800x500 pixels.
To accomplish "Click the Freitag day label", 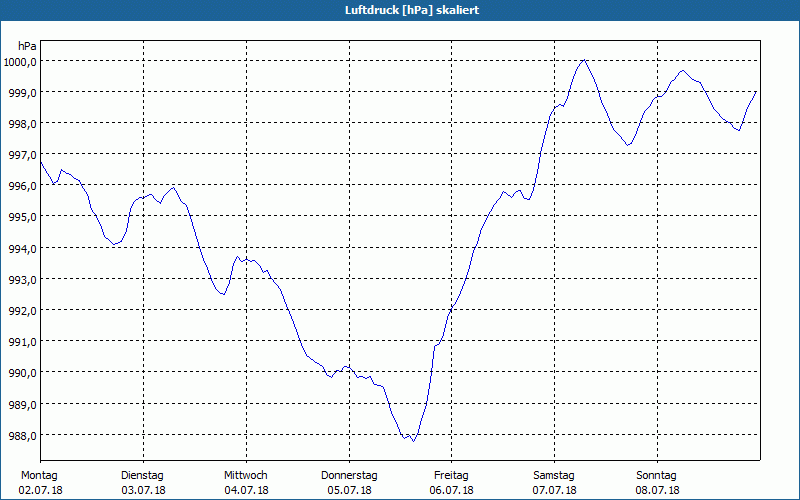I will tap(451, 476).
